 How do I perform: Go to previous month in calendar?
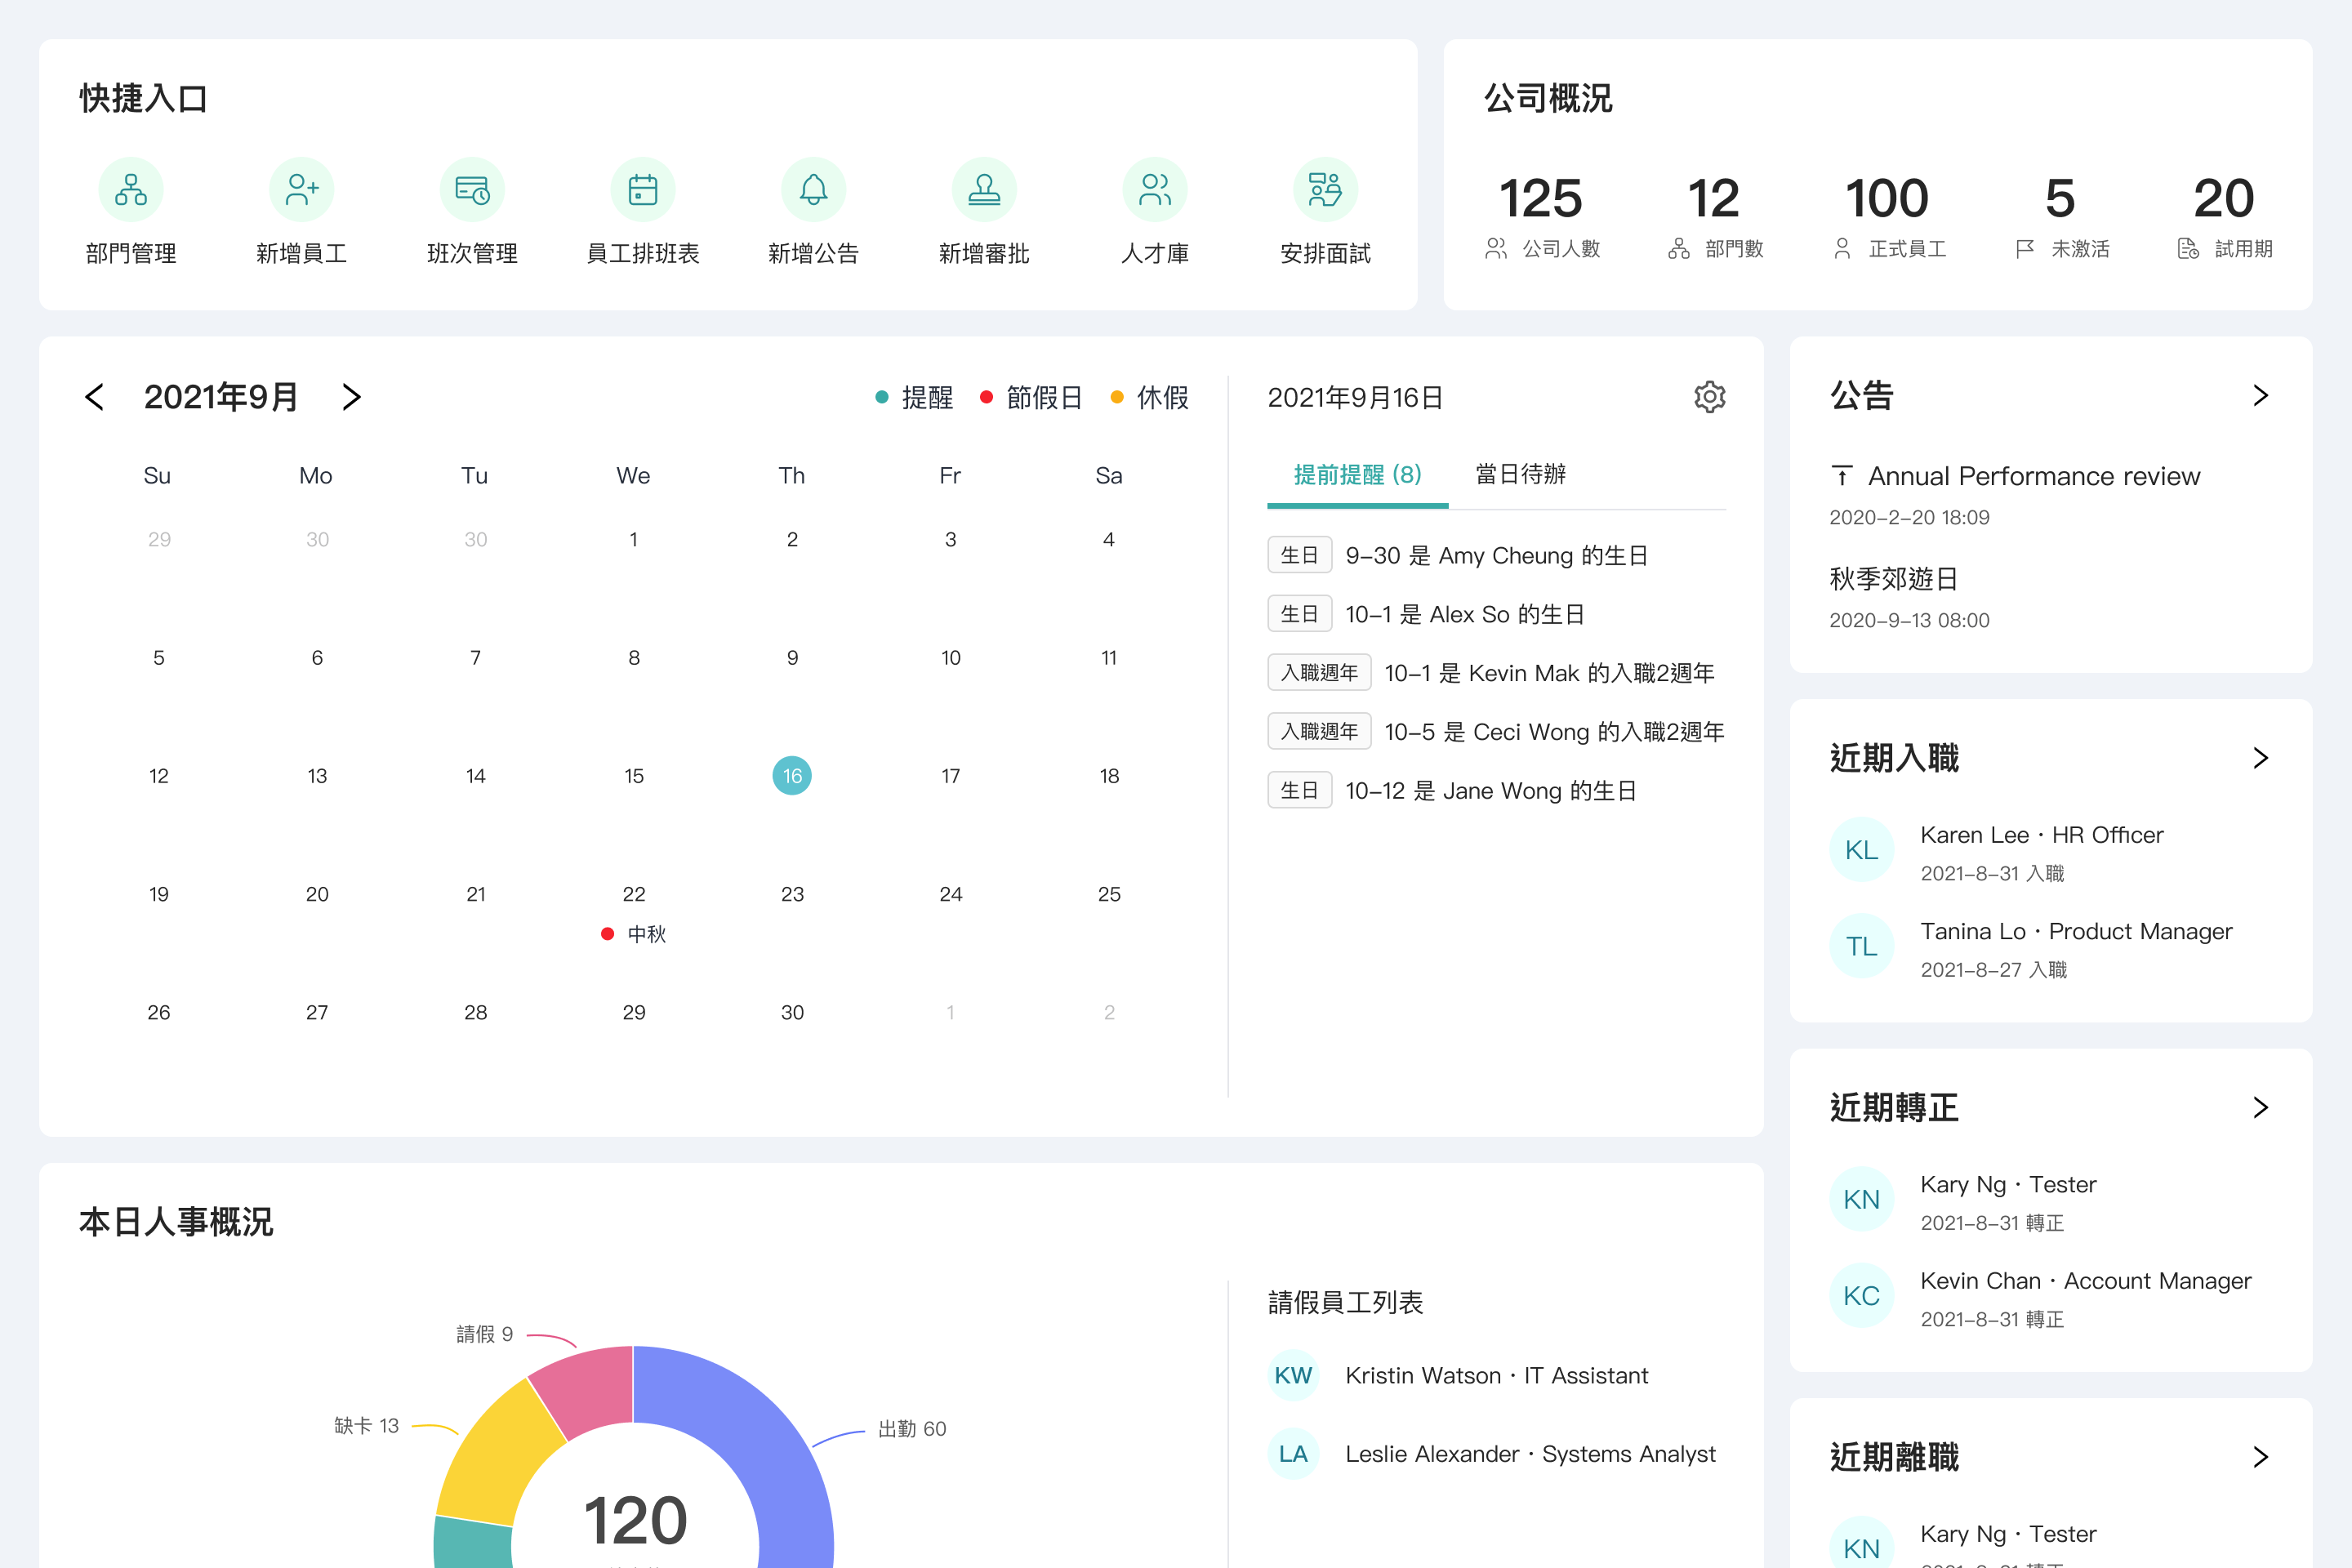pyautogui.click(x=94, y=397)
